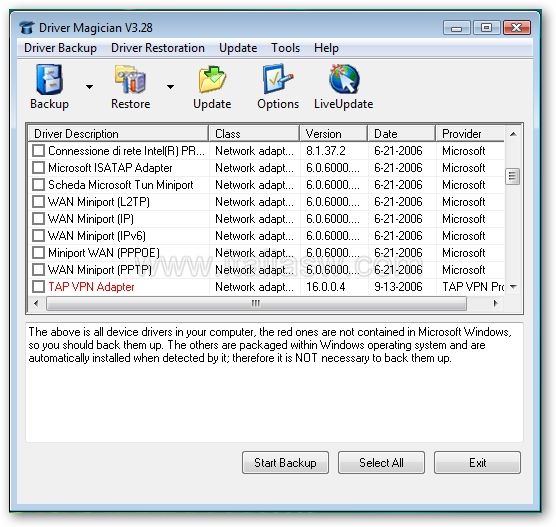Open the Driver Restoration menu
The width and height of the screenshot is (556, 527).
coord(158,48)
